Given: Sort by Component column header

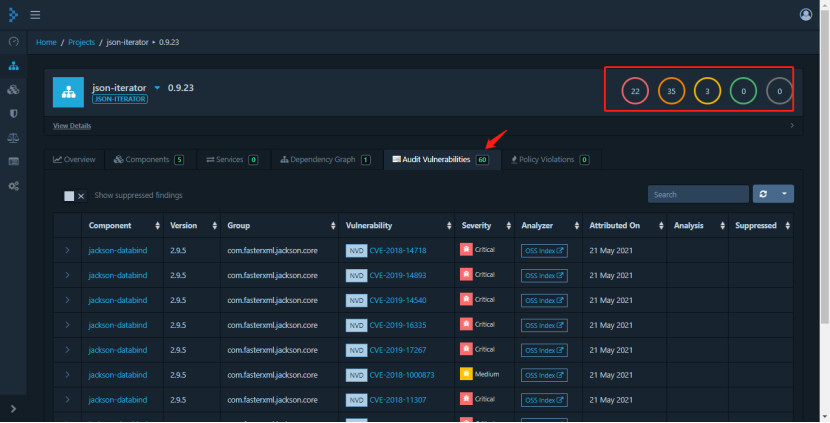Looking at the screenshot, I should (x=123, y=226).
